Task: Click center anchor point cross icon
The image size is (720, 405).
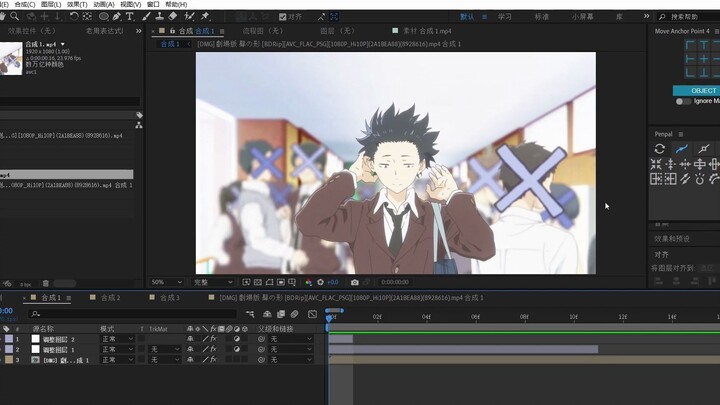Action: click(703, 59)
